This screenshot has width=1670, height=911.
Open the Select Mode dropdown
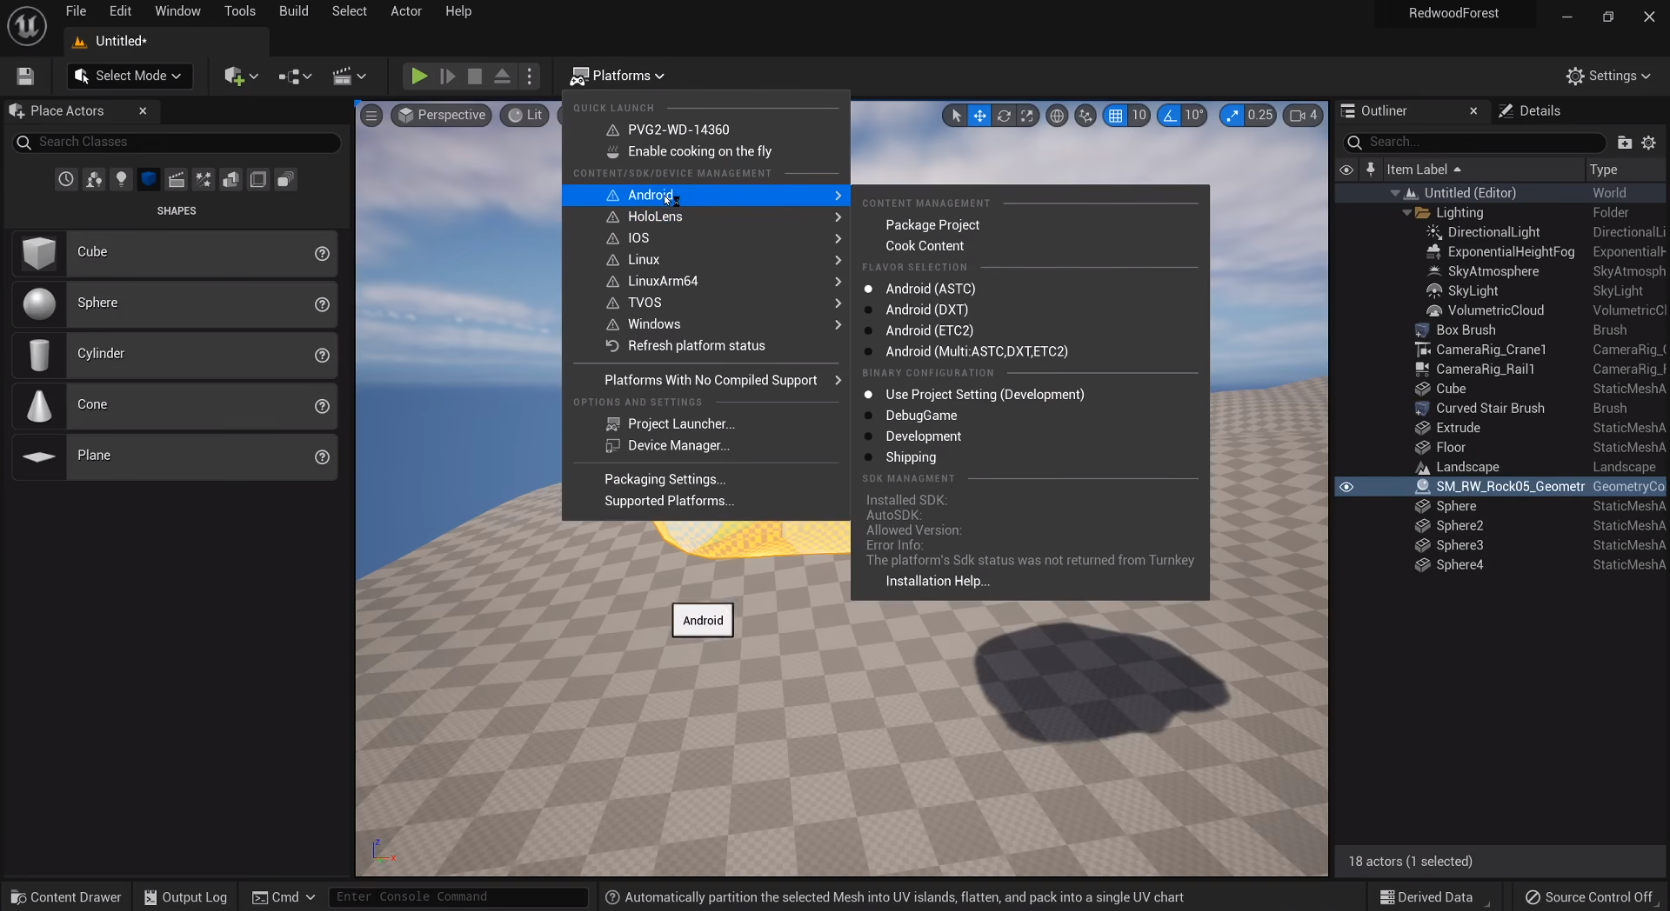coord(128,76)
